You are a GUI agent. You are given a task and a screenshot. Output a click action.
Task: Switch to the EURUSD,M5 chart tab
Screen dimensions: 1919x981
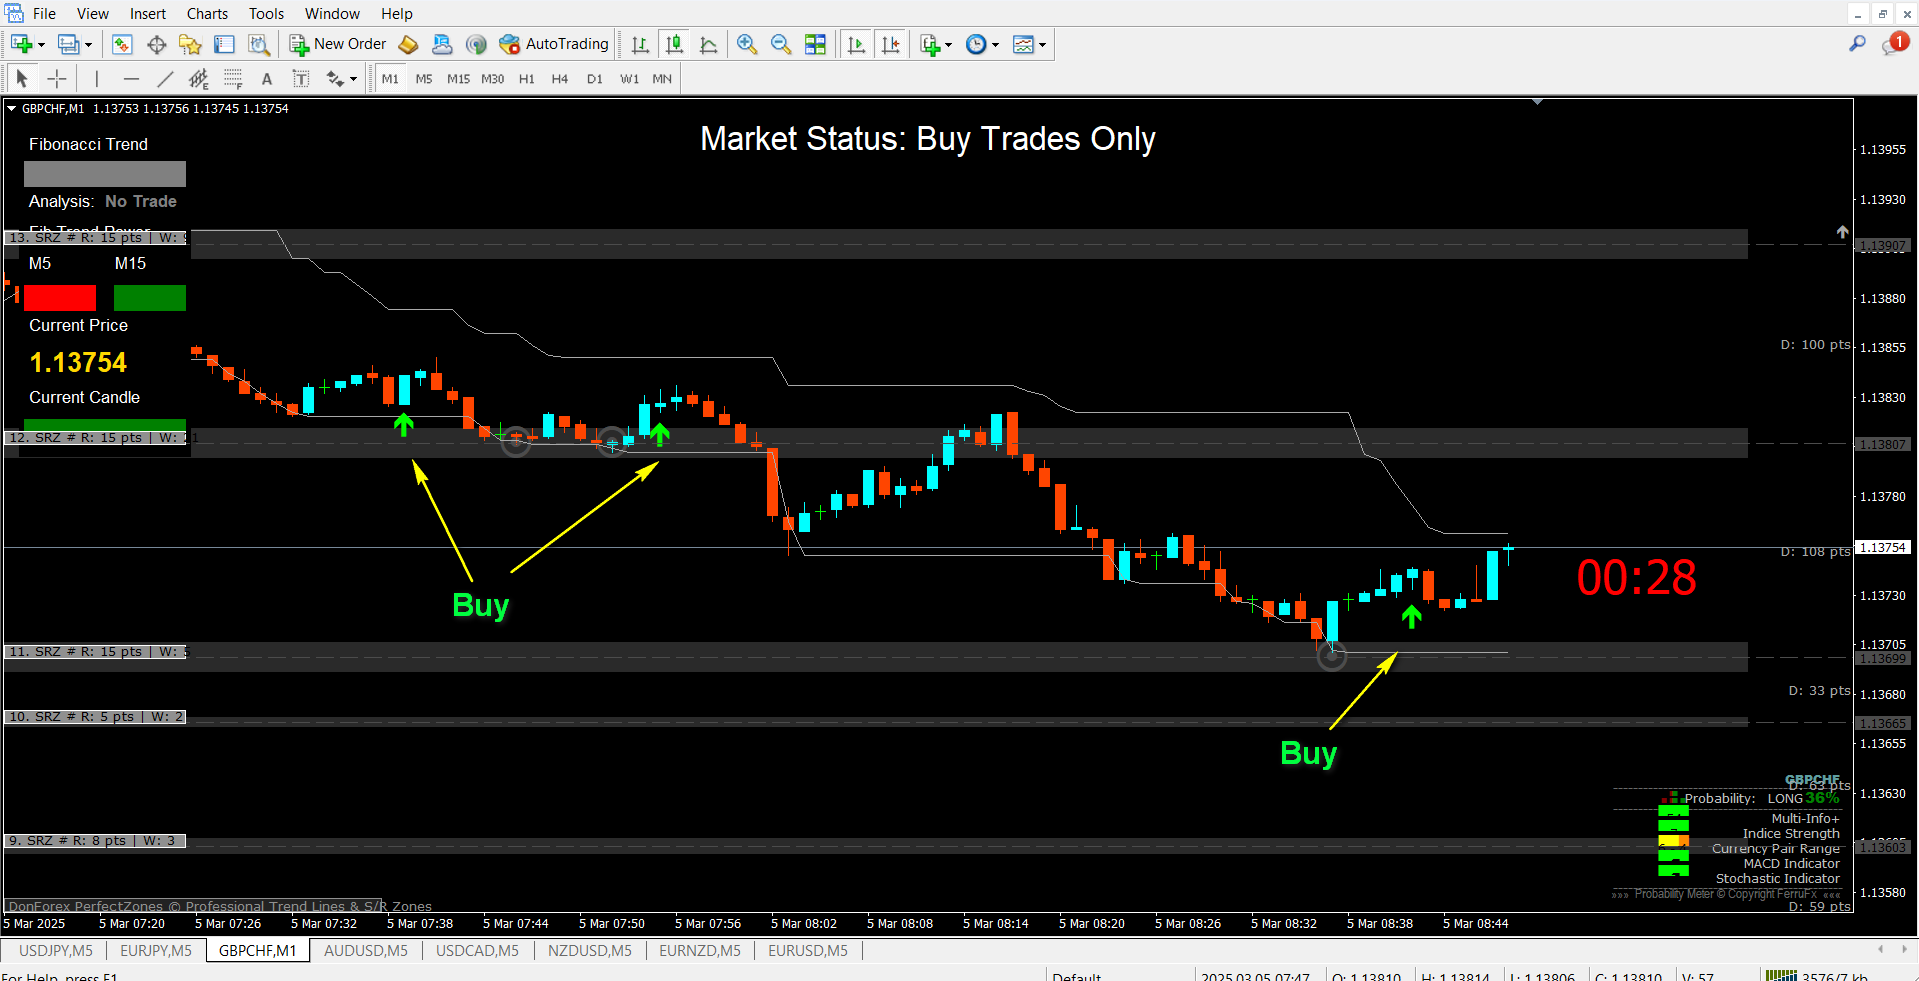point(807,950)
